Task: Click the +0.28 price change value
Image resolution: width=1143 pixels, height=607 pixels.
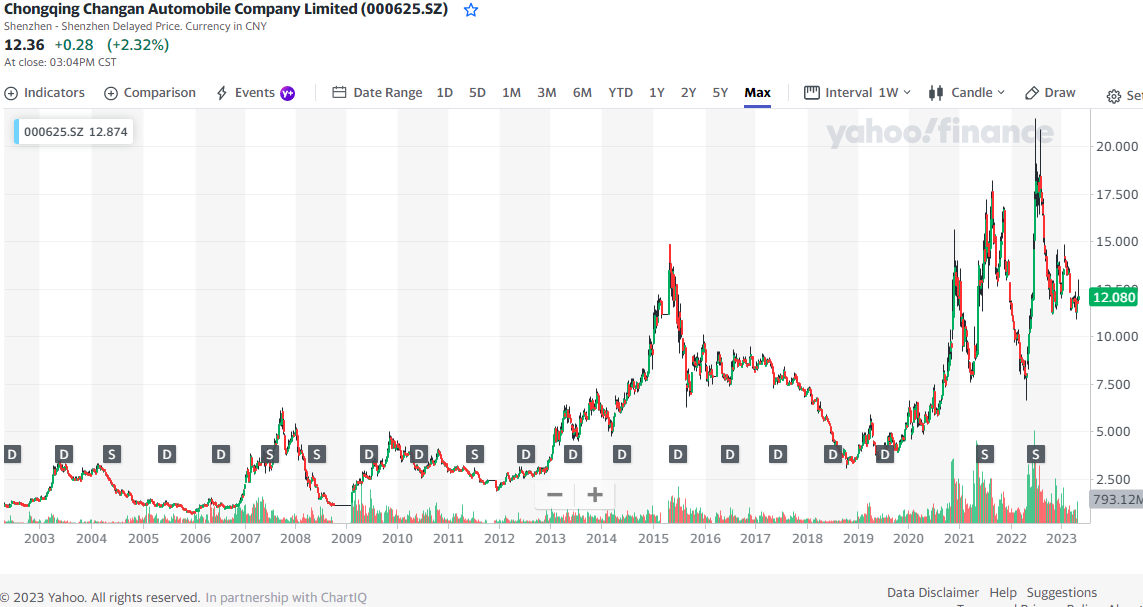Action: point(74,44)
